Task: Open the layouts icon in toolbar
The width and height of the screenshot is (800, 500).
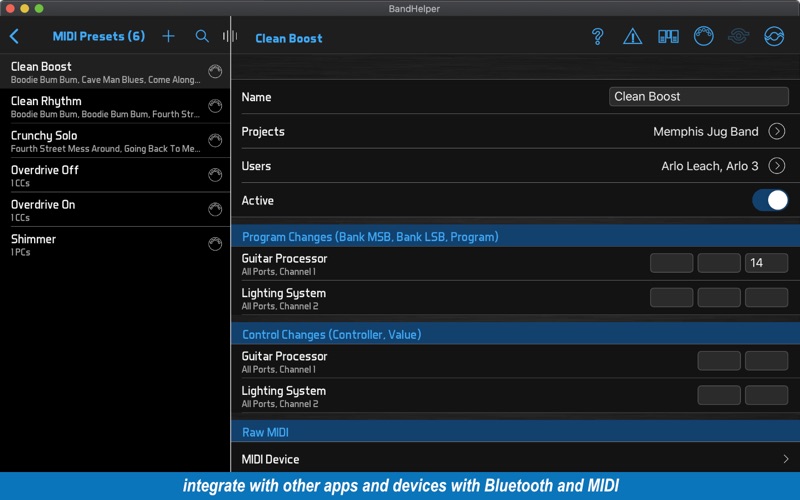Action: pyautogui.click(x=668, y=36)
